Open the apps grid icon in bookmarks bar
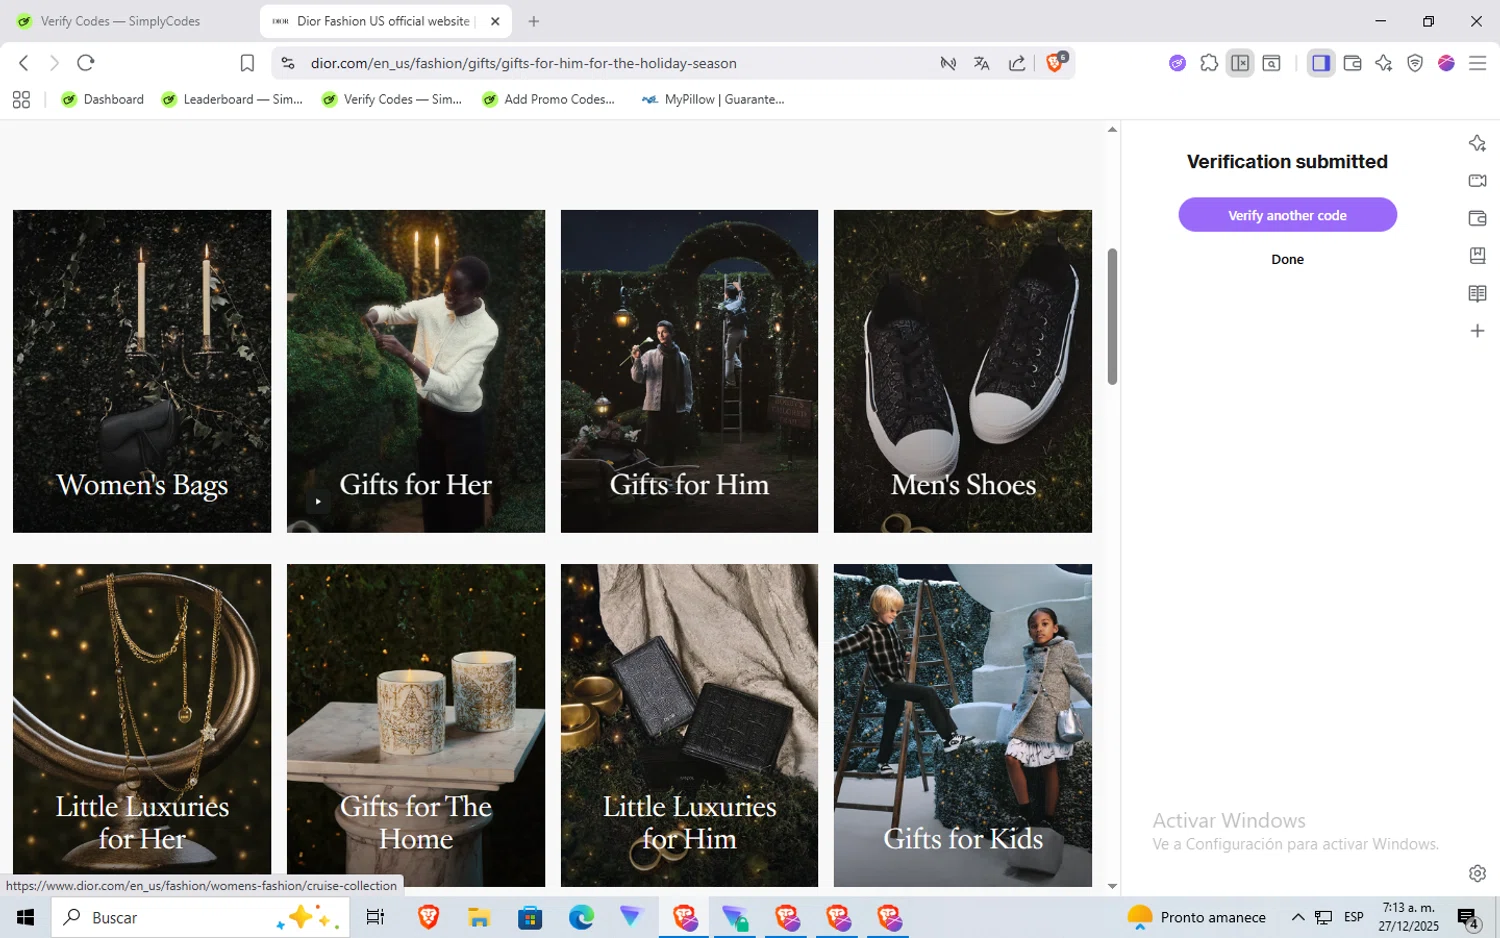This screenshot has width=1500, height=938. (21, 99)
